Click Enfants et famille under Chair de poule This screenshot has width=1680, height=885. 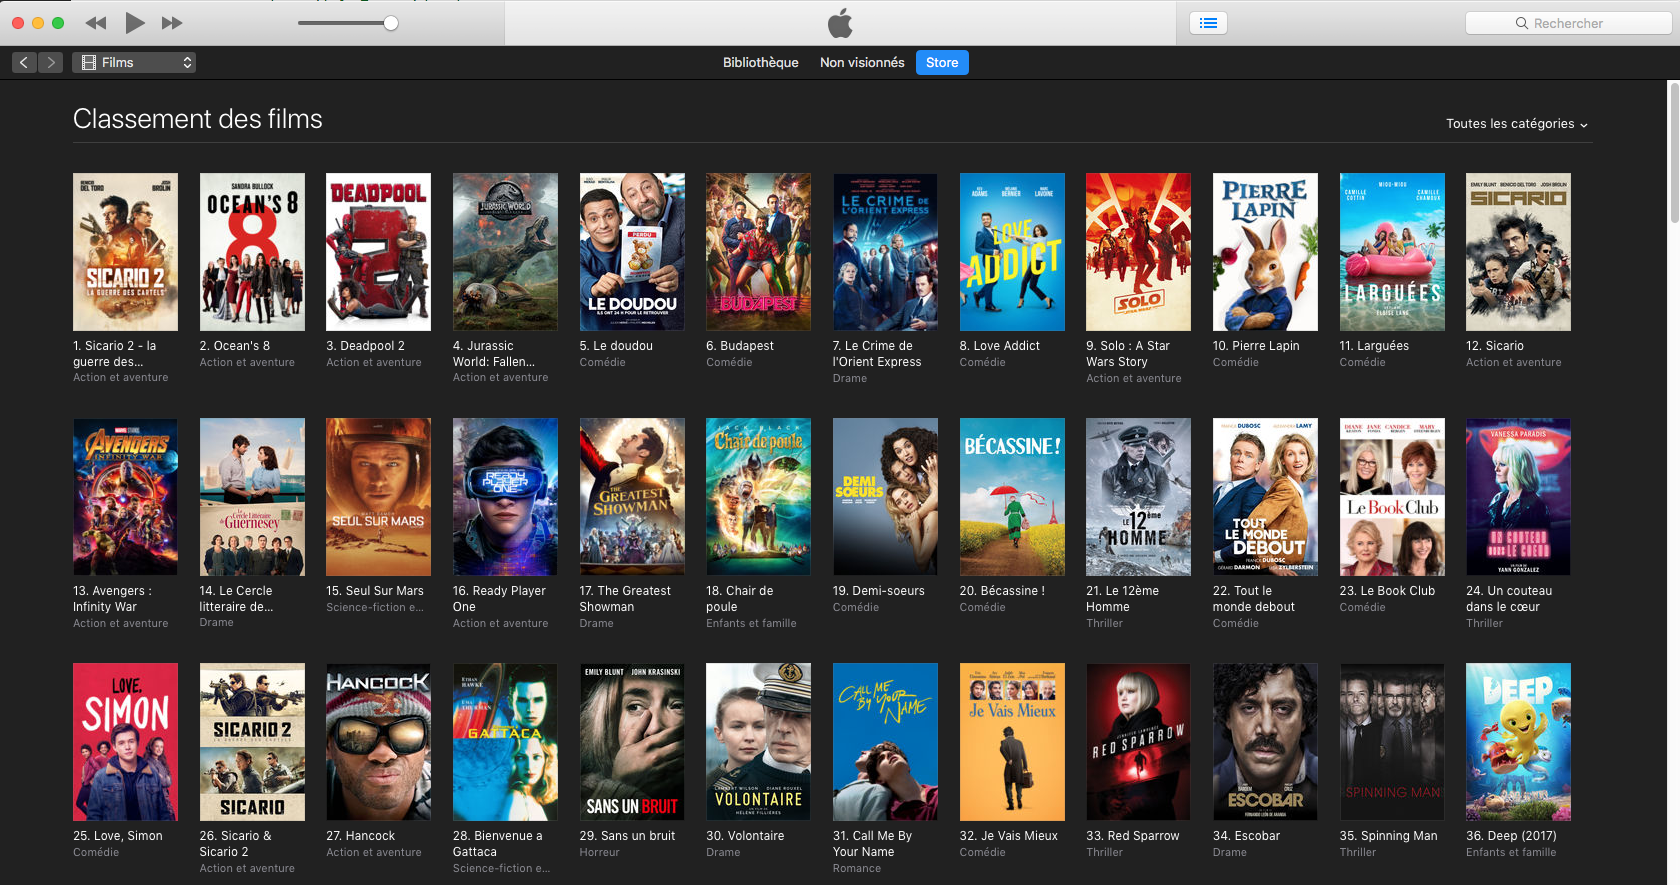pyautogui.click(x=751, y=623)
